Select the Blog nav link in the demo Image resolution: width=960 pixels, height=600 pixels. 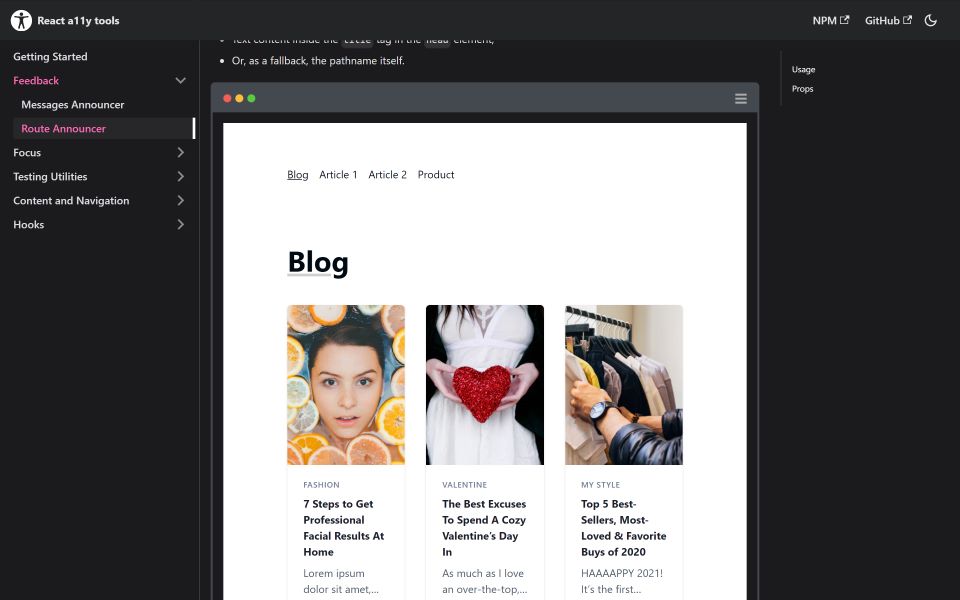[x=298, y=174]
